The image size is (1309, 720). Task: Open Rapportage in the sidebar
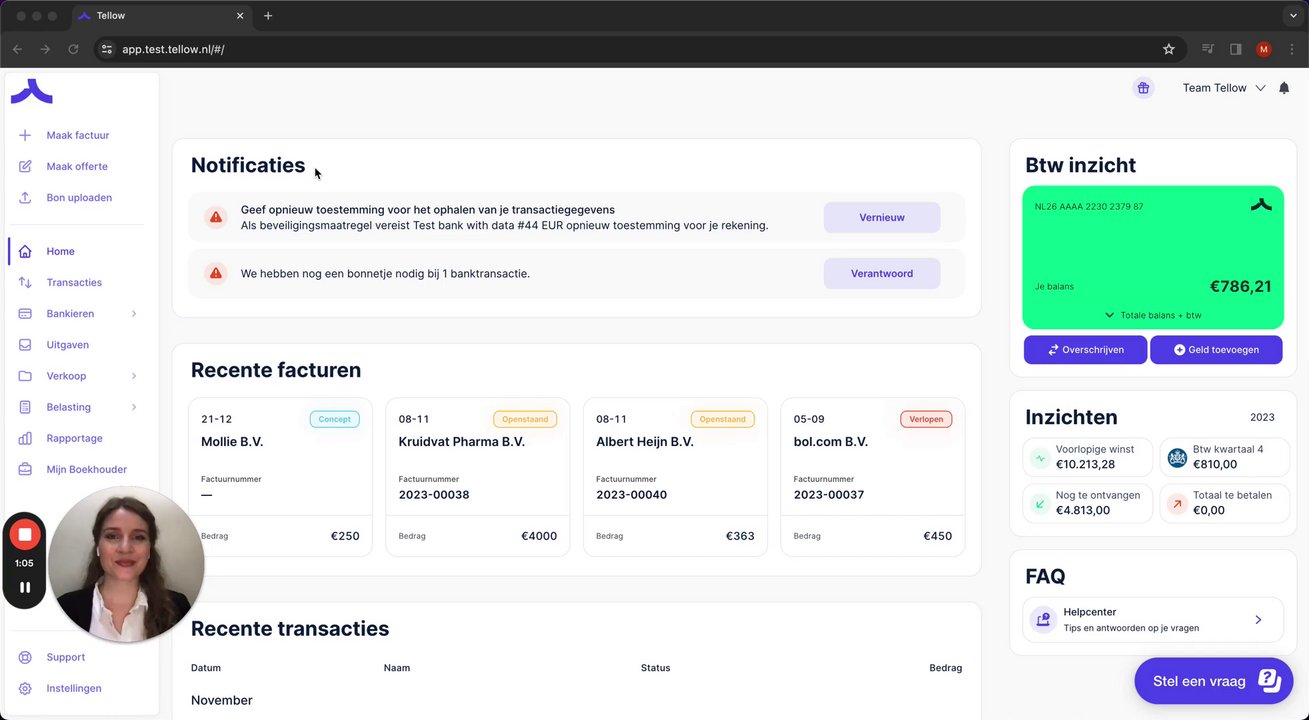point(74,438)
